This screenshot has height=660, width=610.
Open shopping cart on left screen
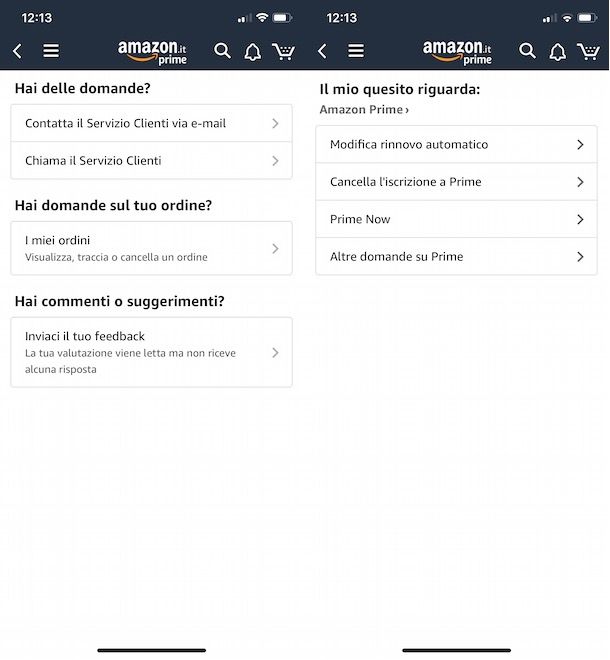(284, 51)
